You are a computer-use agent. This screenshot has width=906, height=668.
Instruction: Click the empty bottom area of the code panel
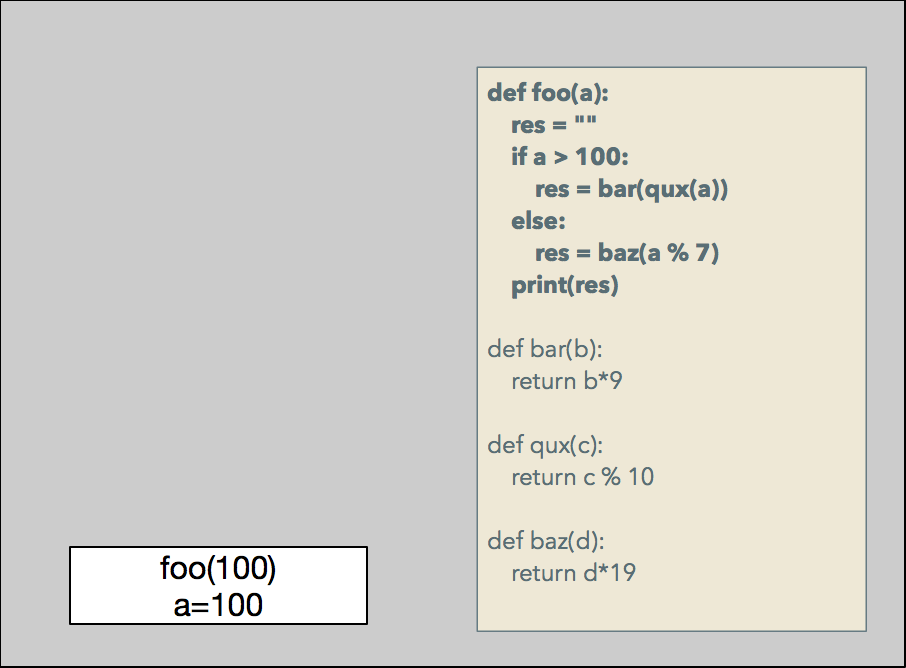coord(670,608)
